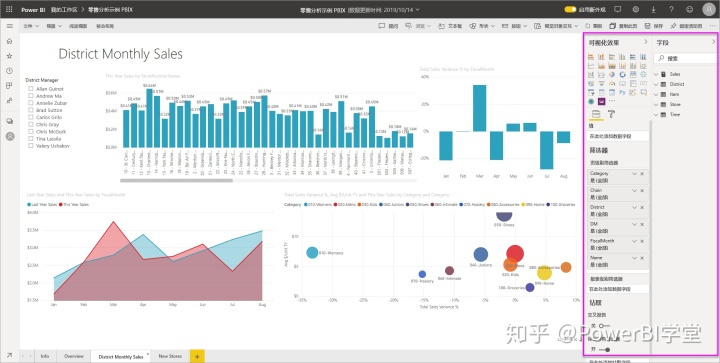Select gauge visualization icon
720x363 pixels.
click(x=612, y=84)
